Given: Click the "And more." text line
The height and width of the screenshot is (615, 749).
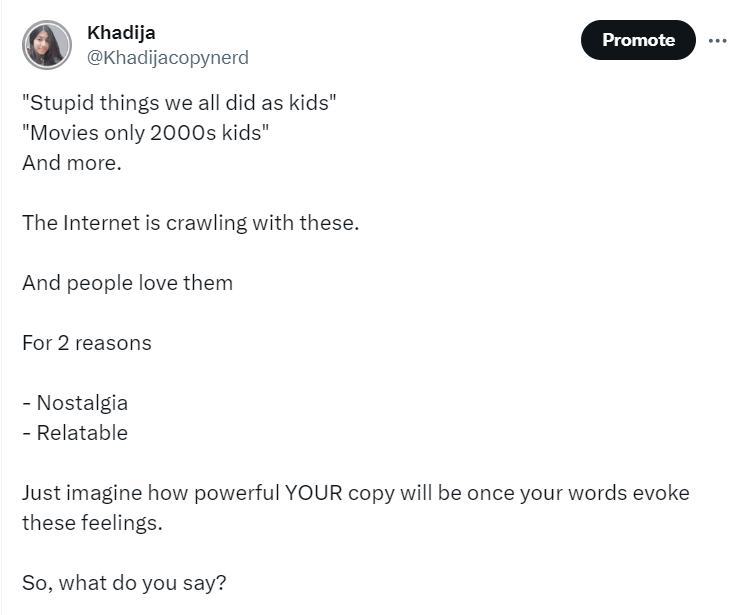Looking at the screenshot, I should (72, 162).
